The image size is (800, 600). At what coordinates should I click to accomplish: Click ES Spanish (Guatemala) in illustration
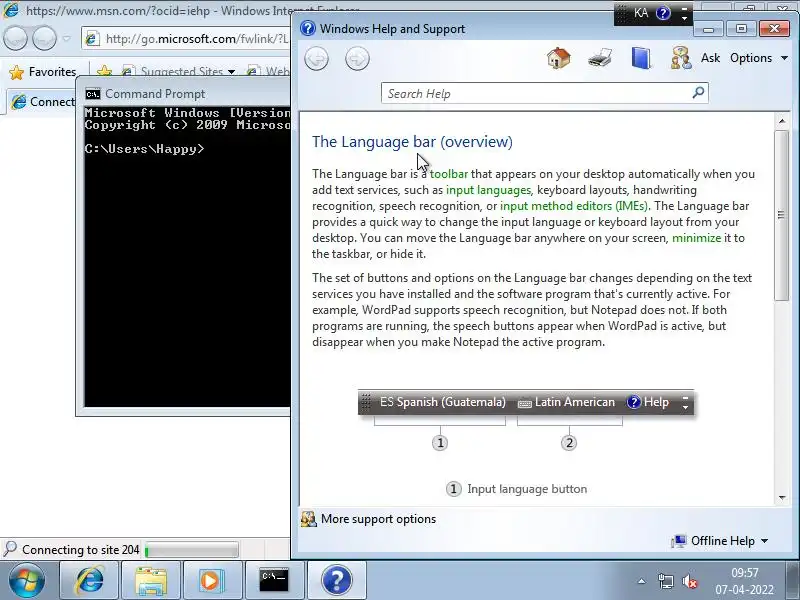442,402
